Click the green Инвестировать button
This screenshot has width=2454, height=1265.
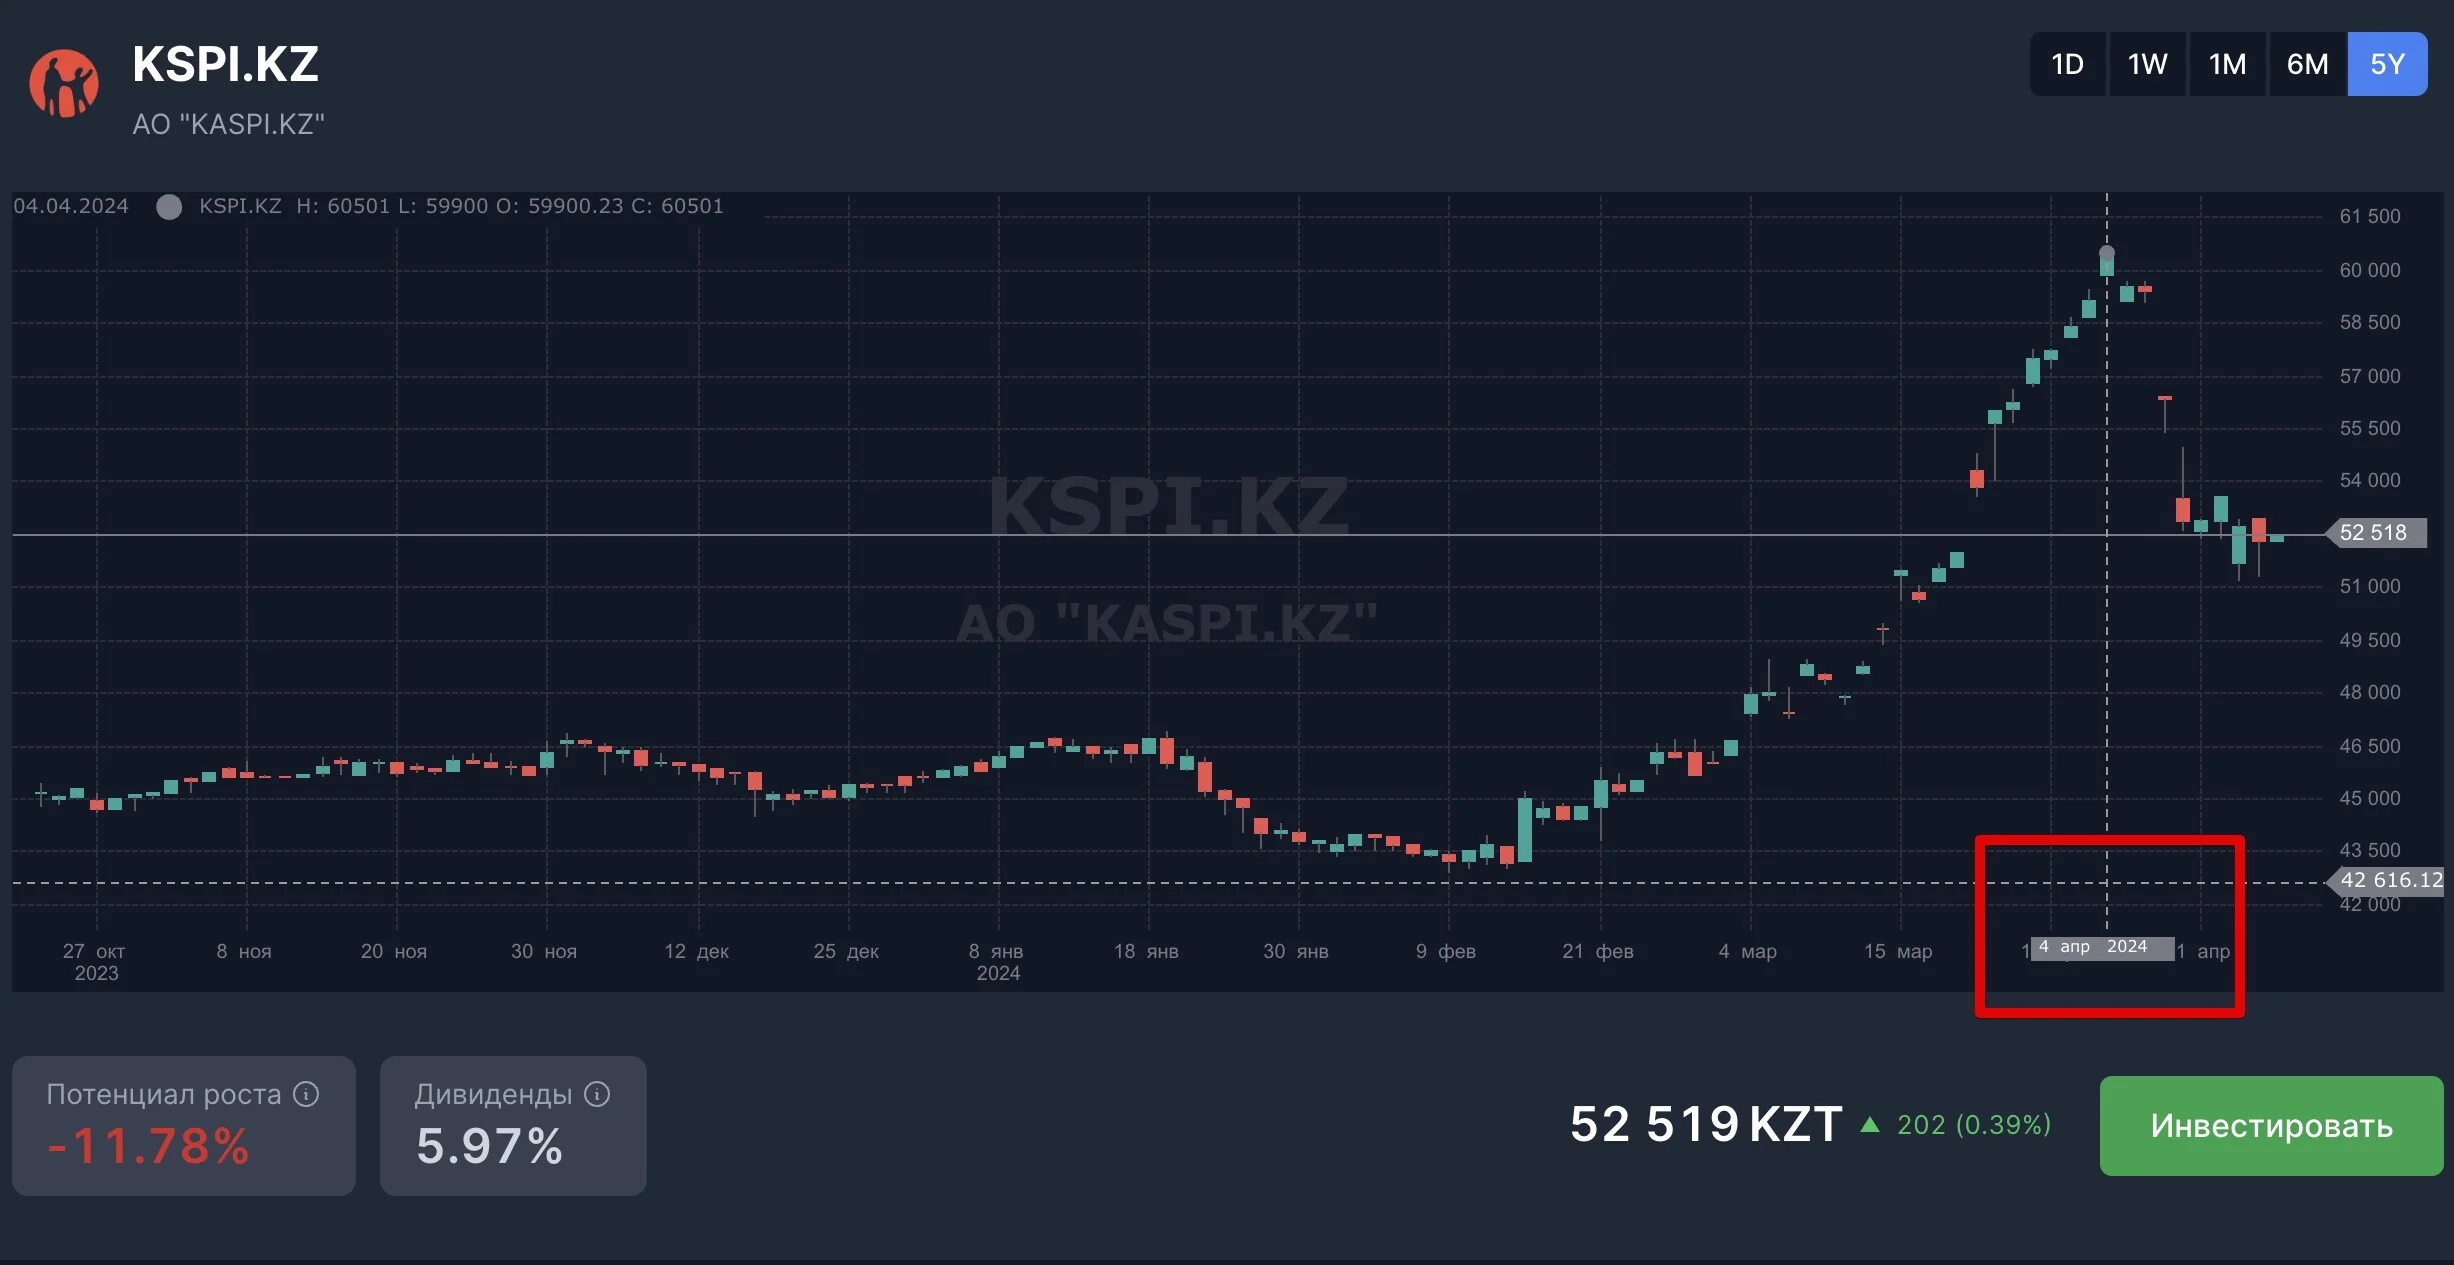pyautogui.click(x=2271, y=1125)
